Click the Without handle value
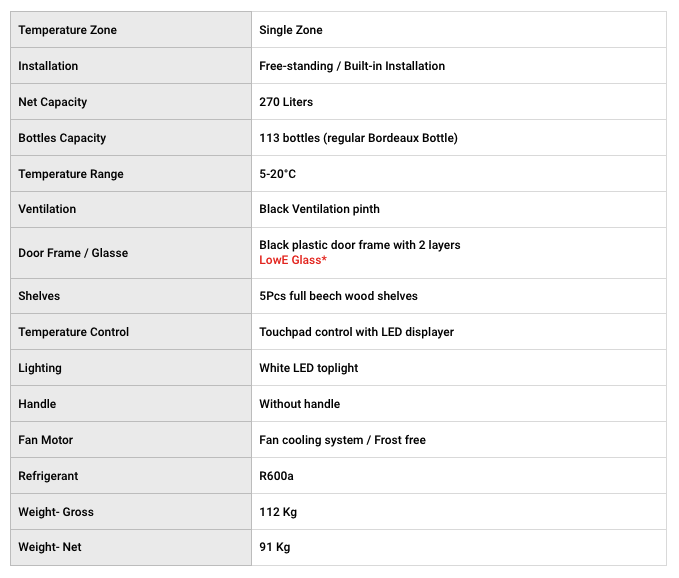Image resolution: width=679 pixels, height=578 pixels. (x=299, y=404)
